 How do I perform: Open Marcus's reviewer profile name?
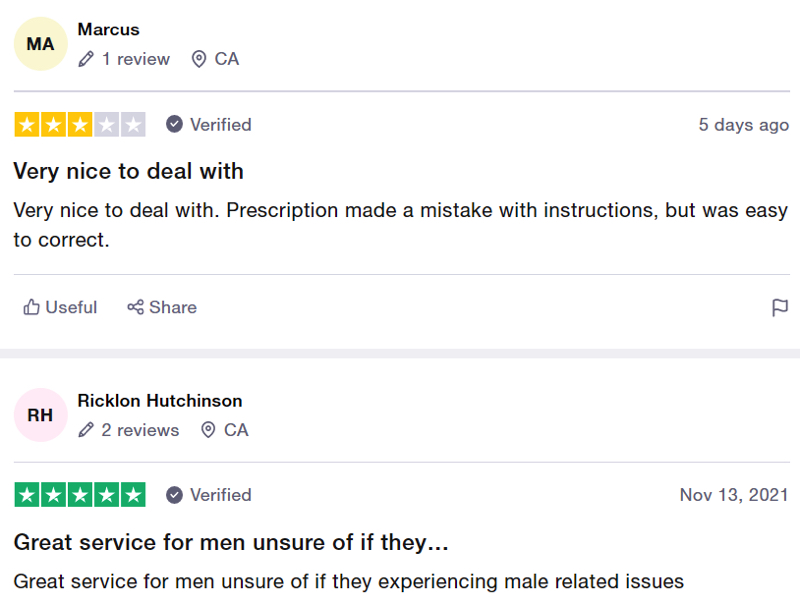[x=108, y=30]
